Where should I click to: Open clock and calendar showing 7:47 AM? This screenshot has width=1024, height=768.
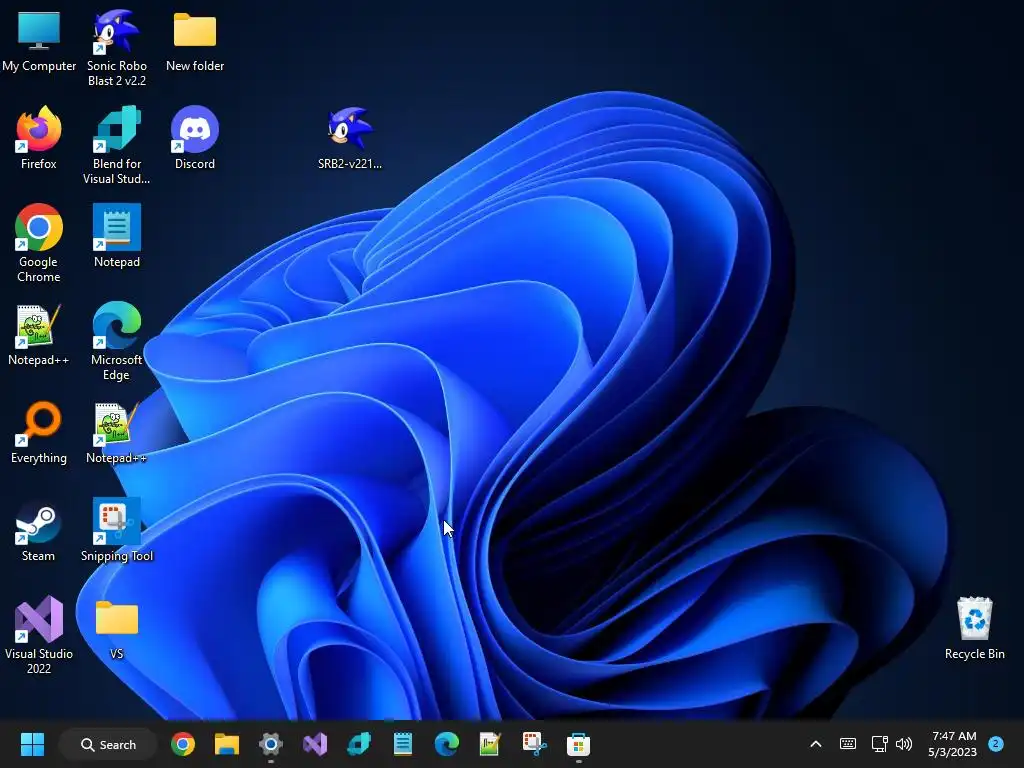tap(953, 744)
